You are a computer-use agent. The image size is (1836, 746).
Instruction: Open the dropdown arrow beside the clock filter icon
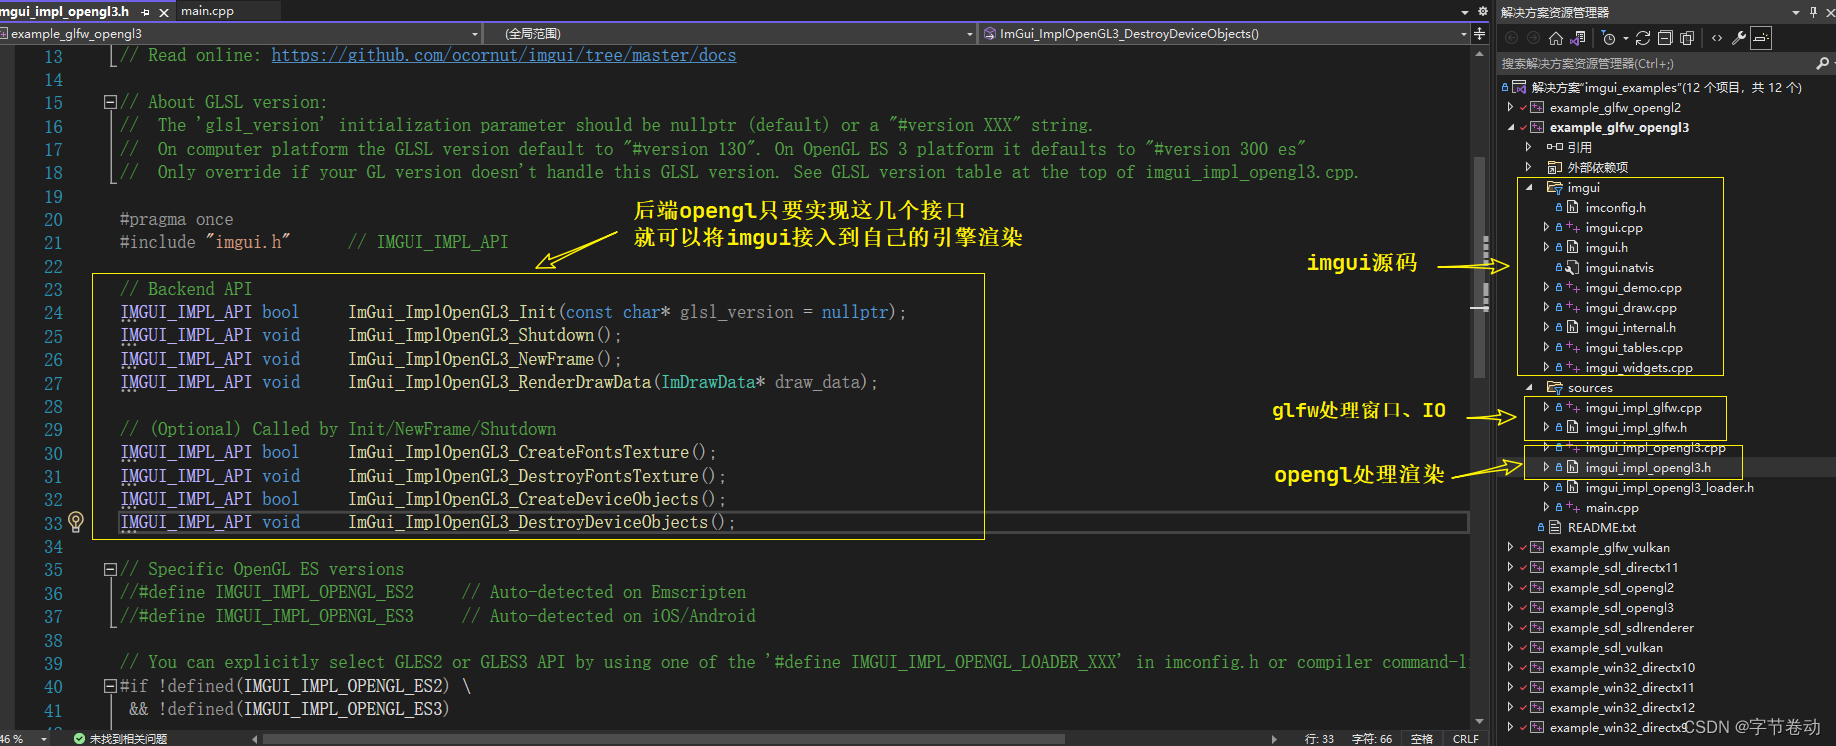tap(1625, 38)
